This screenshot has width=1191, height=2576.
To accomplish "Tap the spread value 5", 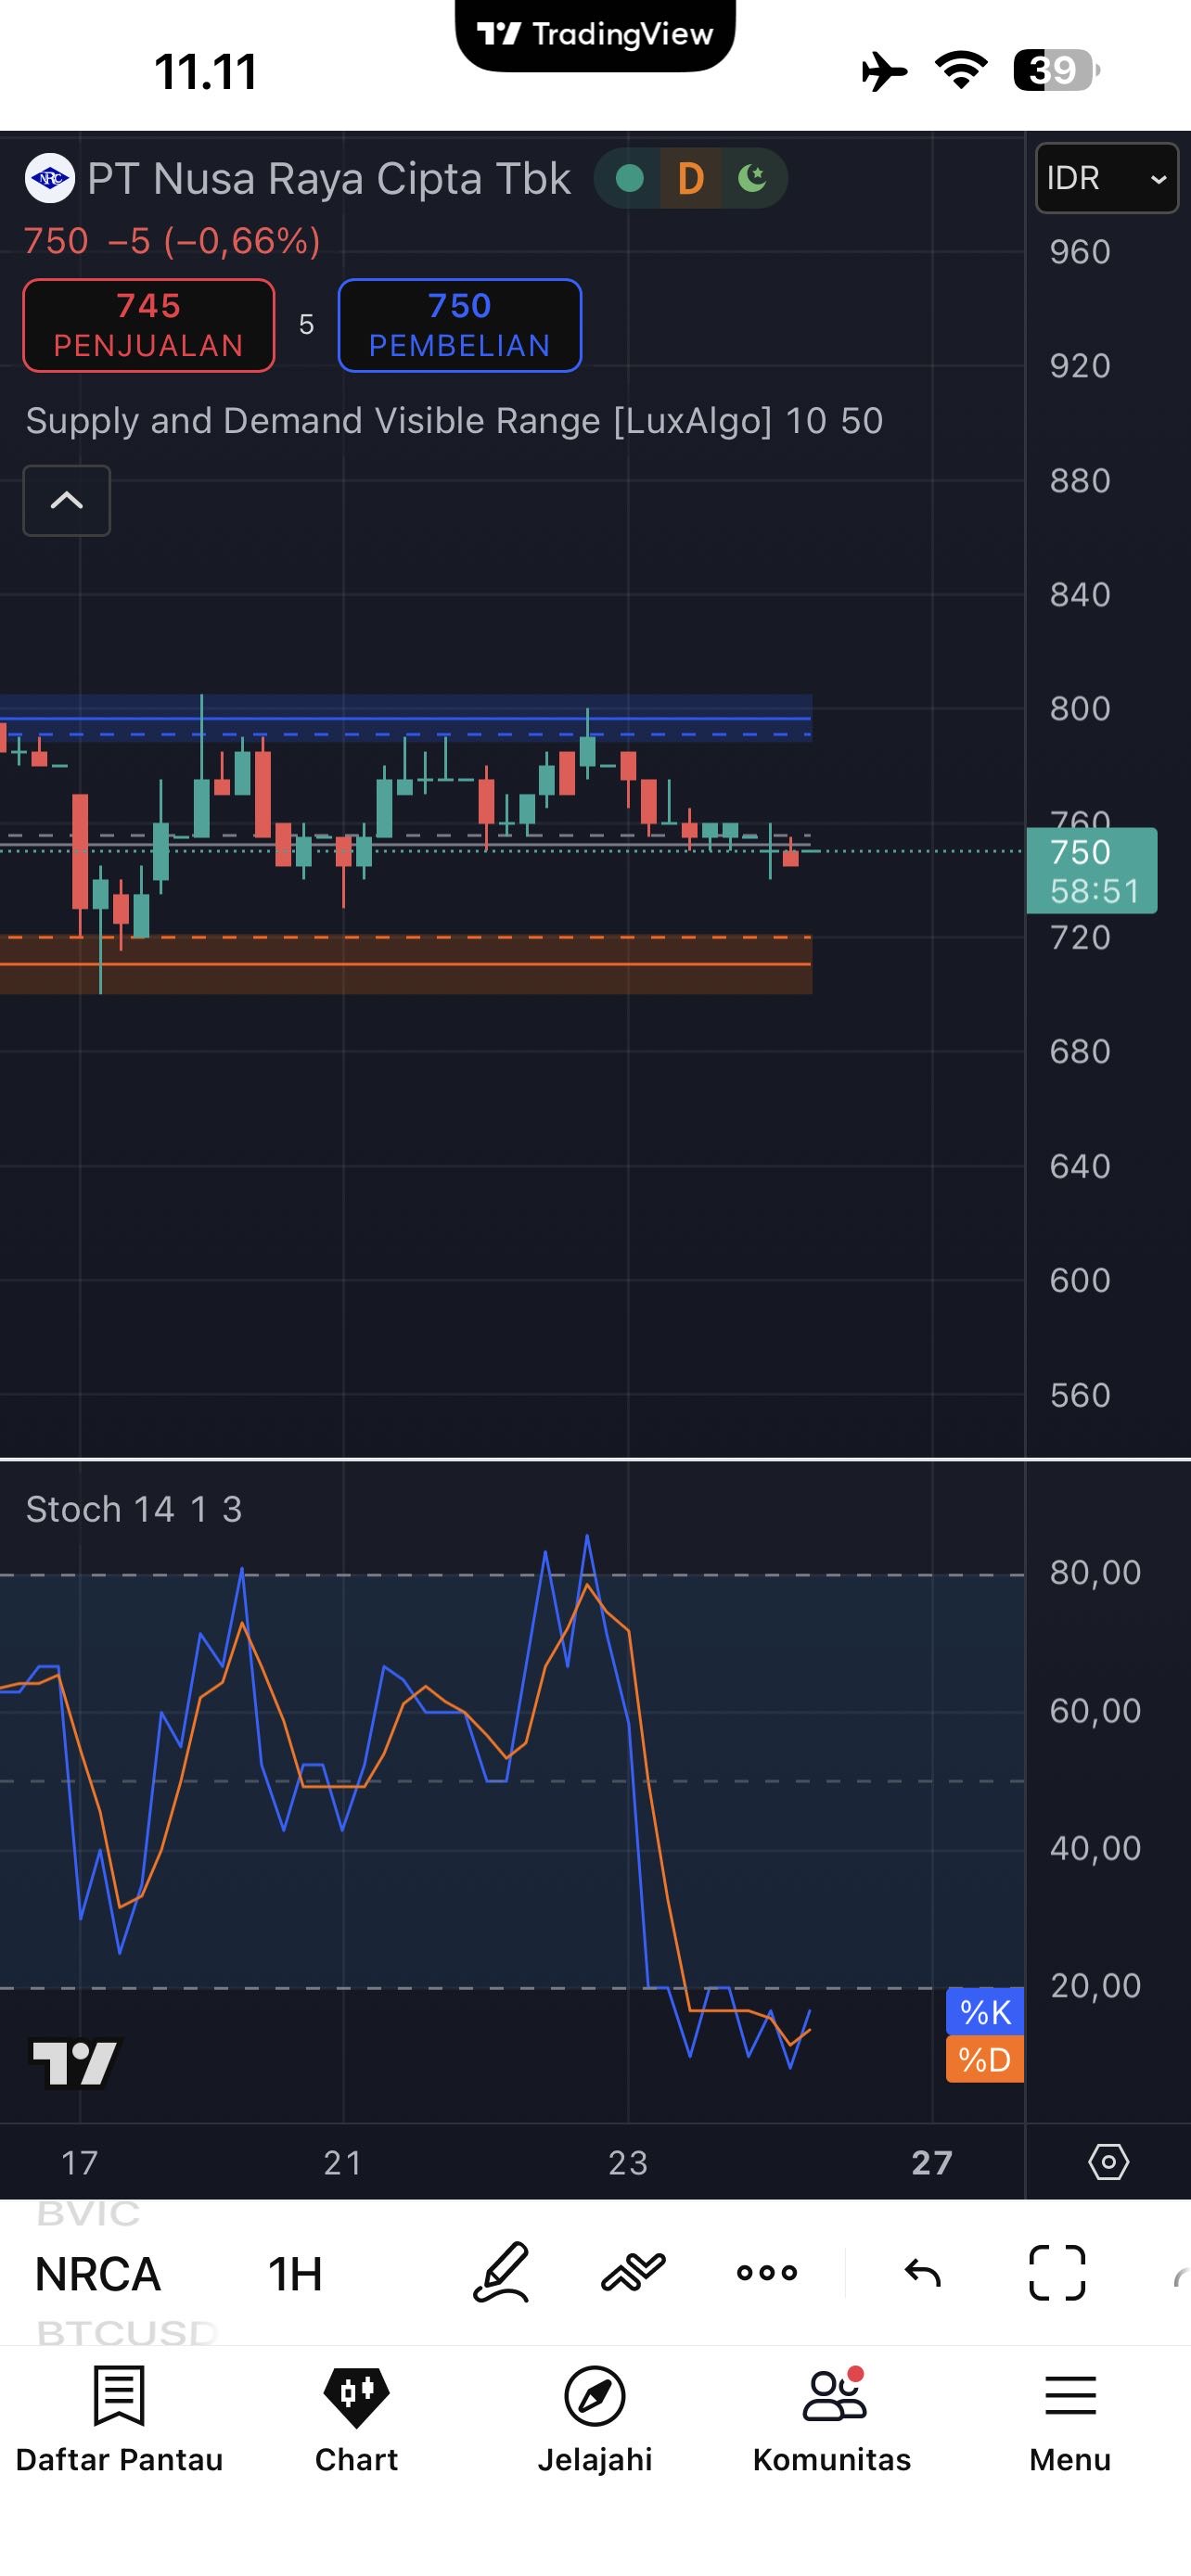I will pos(307,325).
